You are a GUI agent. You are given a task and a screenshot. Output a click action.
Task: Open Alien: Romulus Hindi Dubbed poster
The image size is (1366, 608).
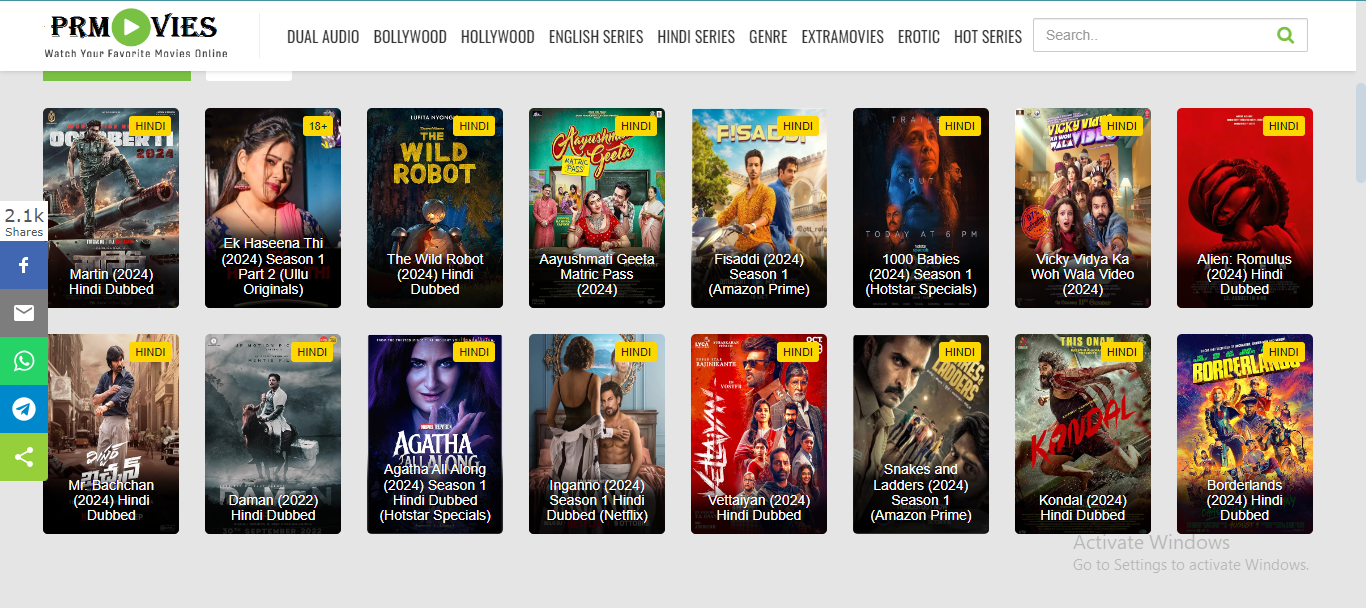pyautogui.click(x=1245, y=208)
